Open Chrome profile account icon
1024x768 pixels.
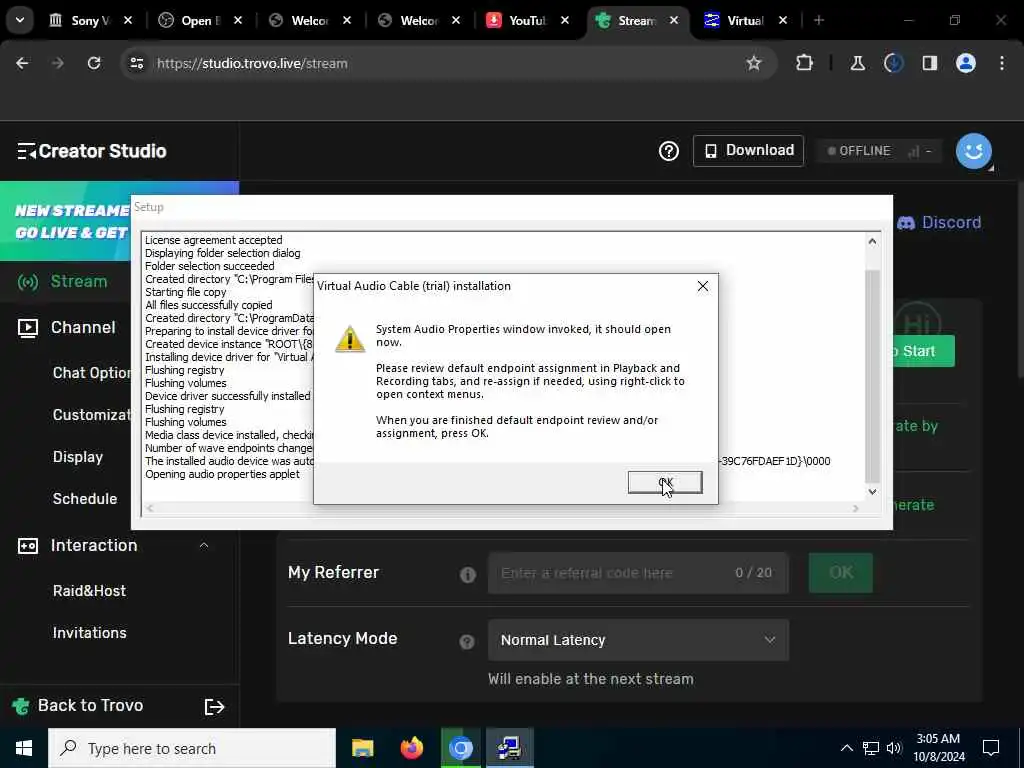tap(965, 63)
